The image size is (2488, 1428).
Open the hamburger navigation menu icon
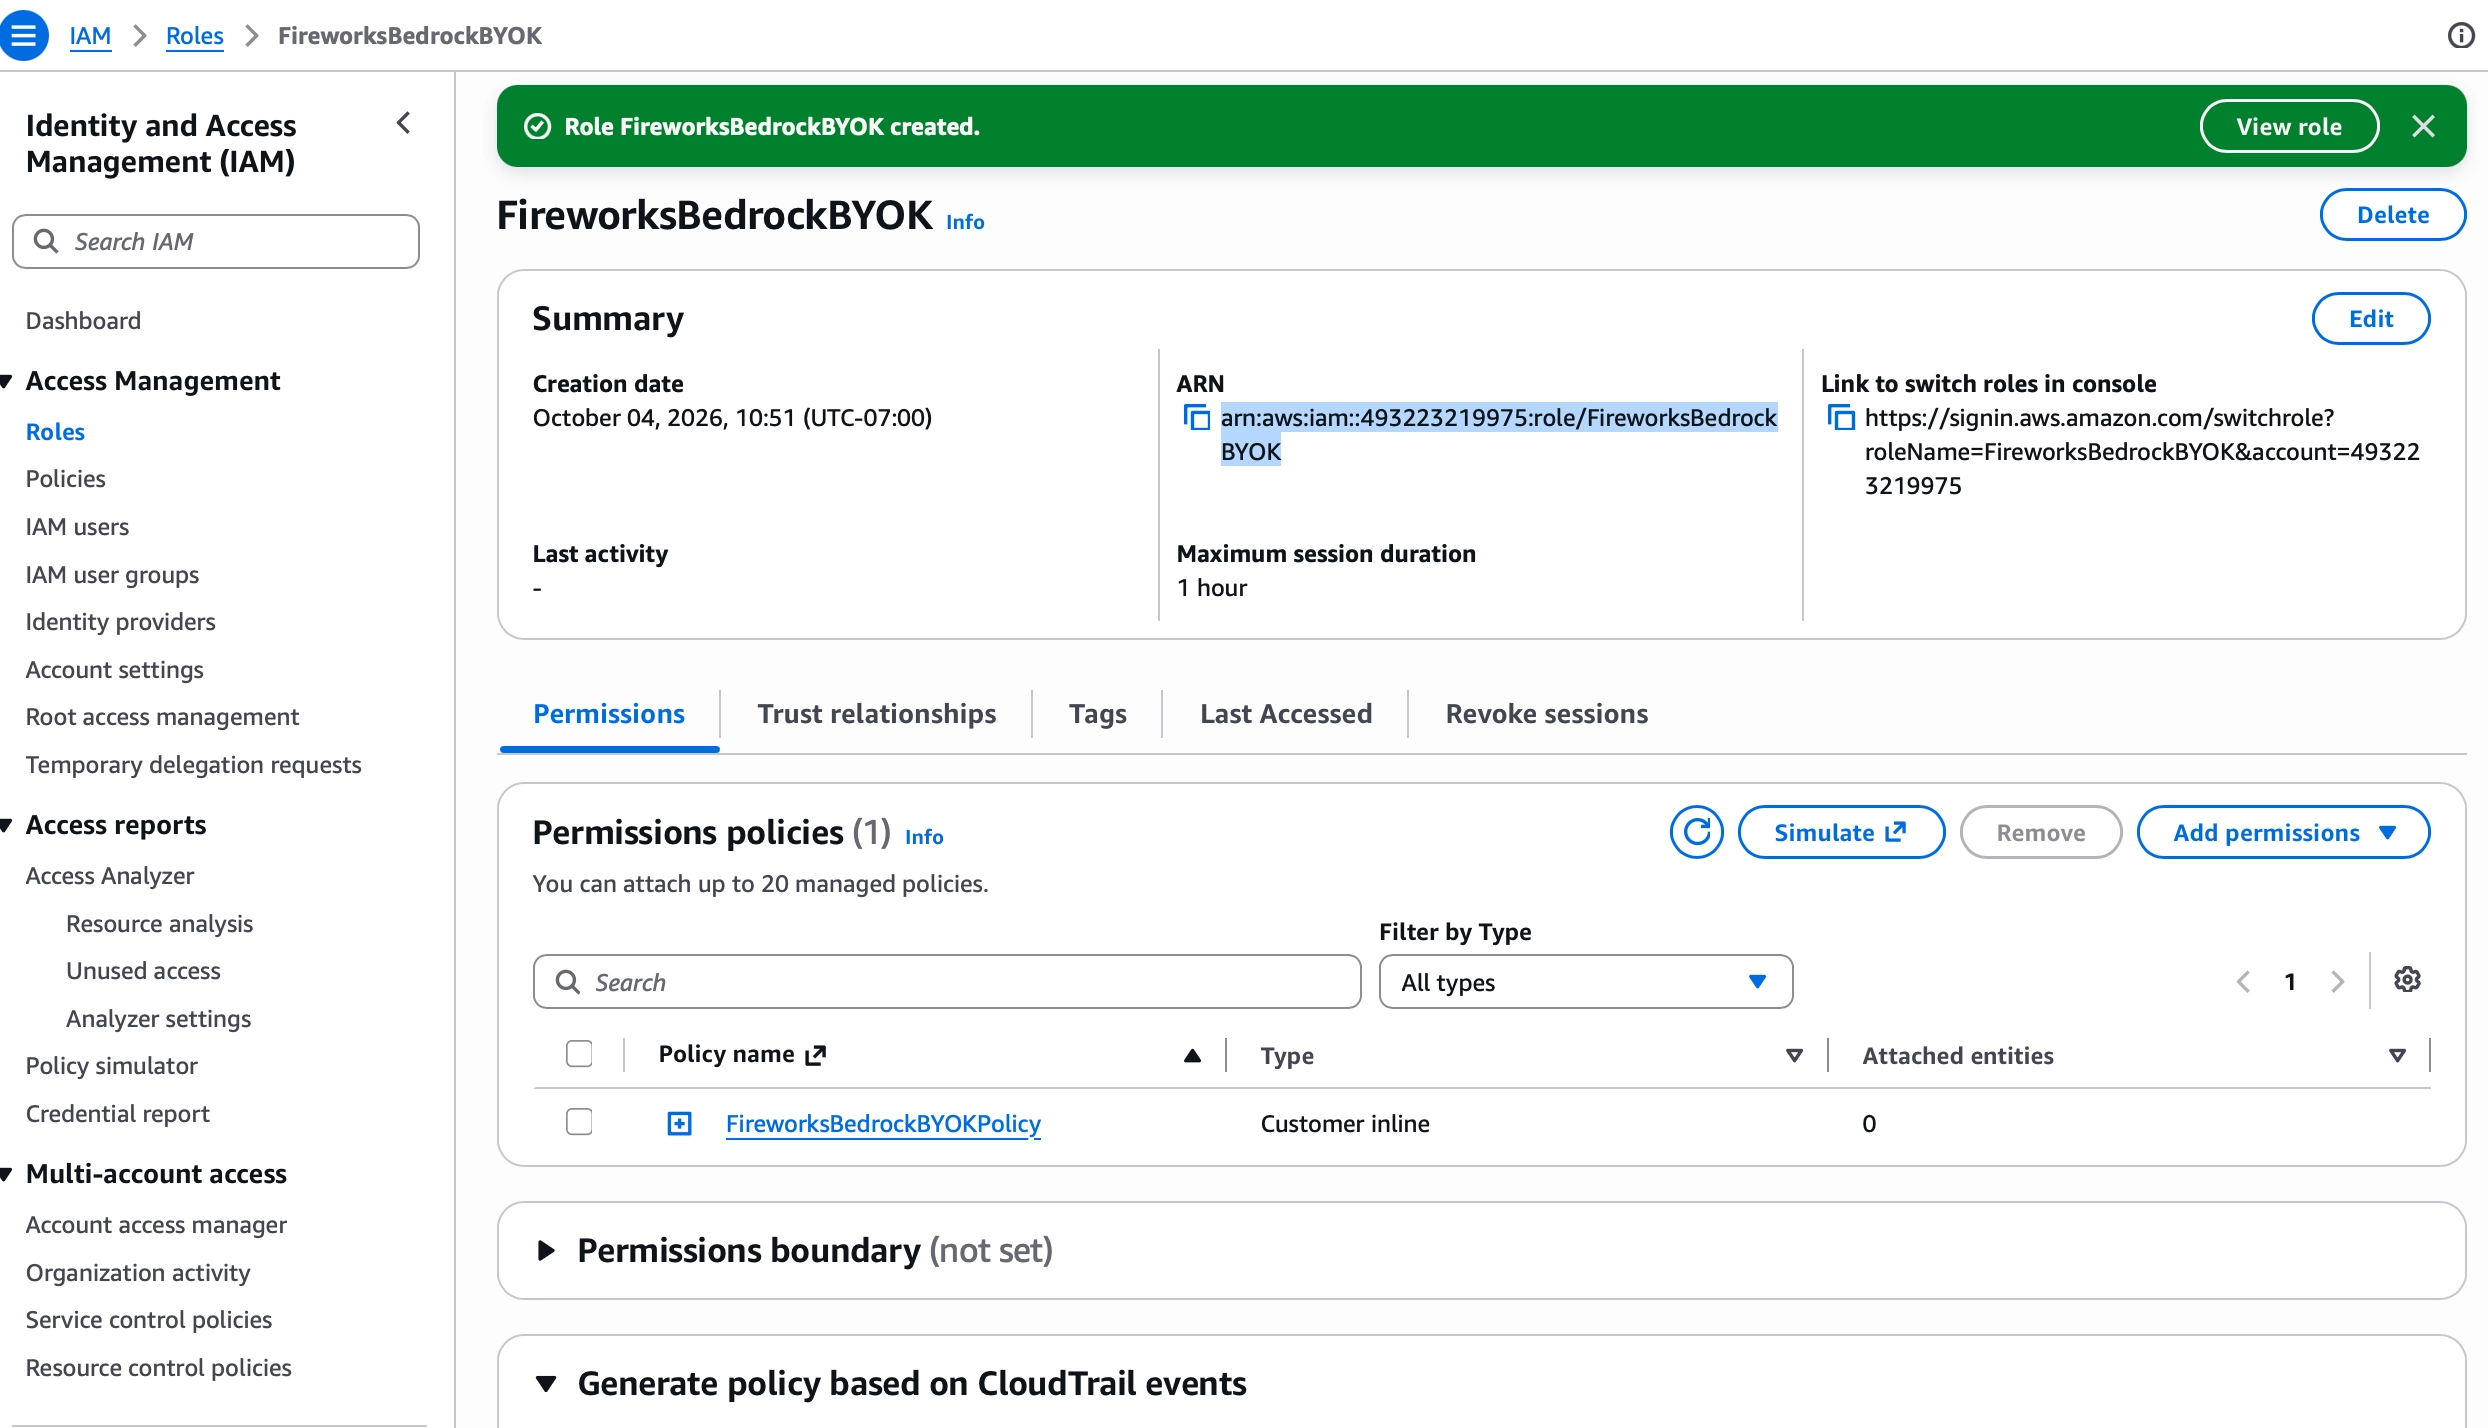(24, 35)
